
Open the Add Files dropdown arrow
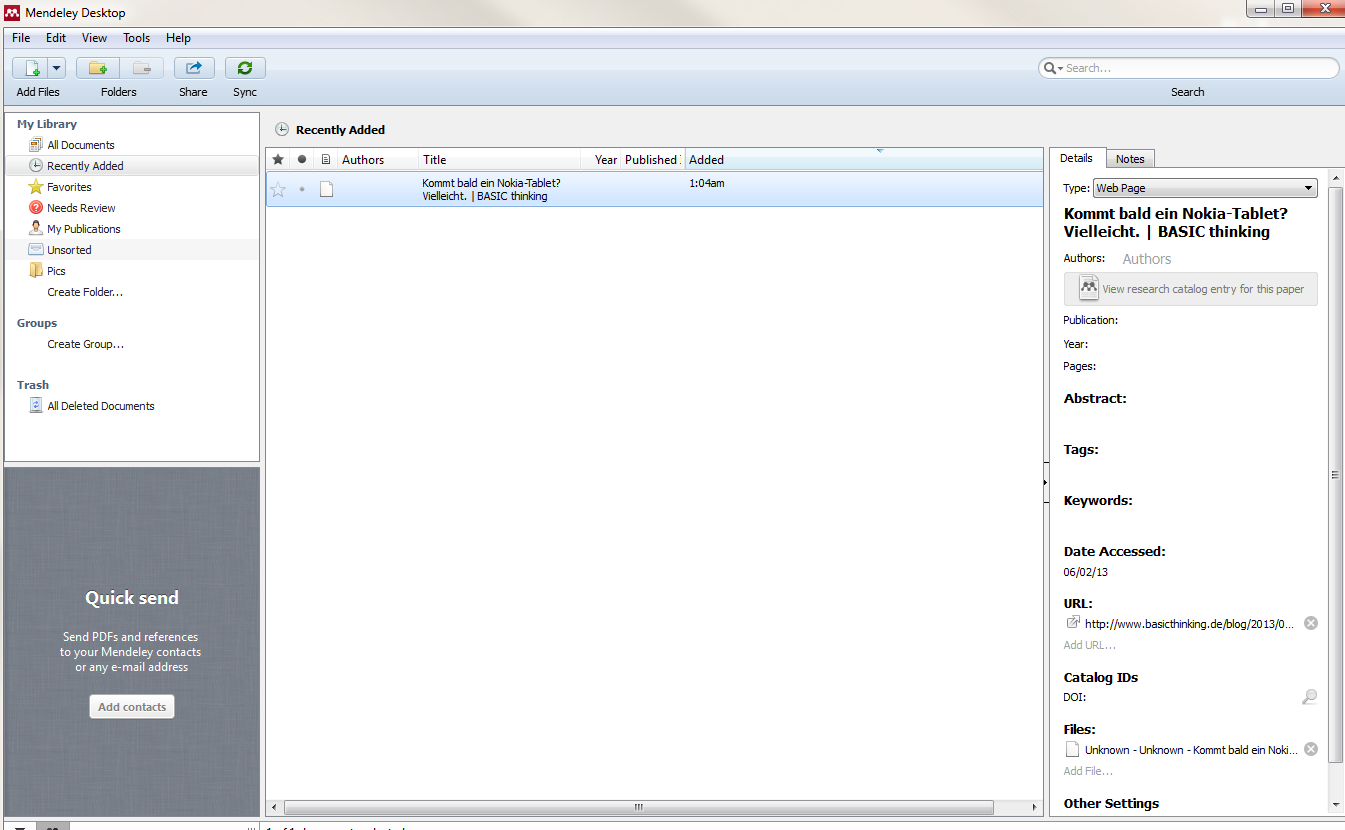click(x=56, y=68)
